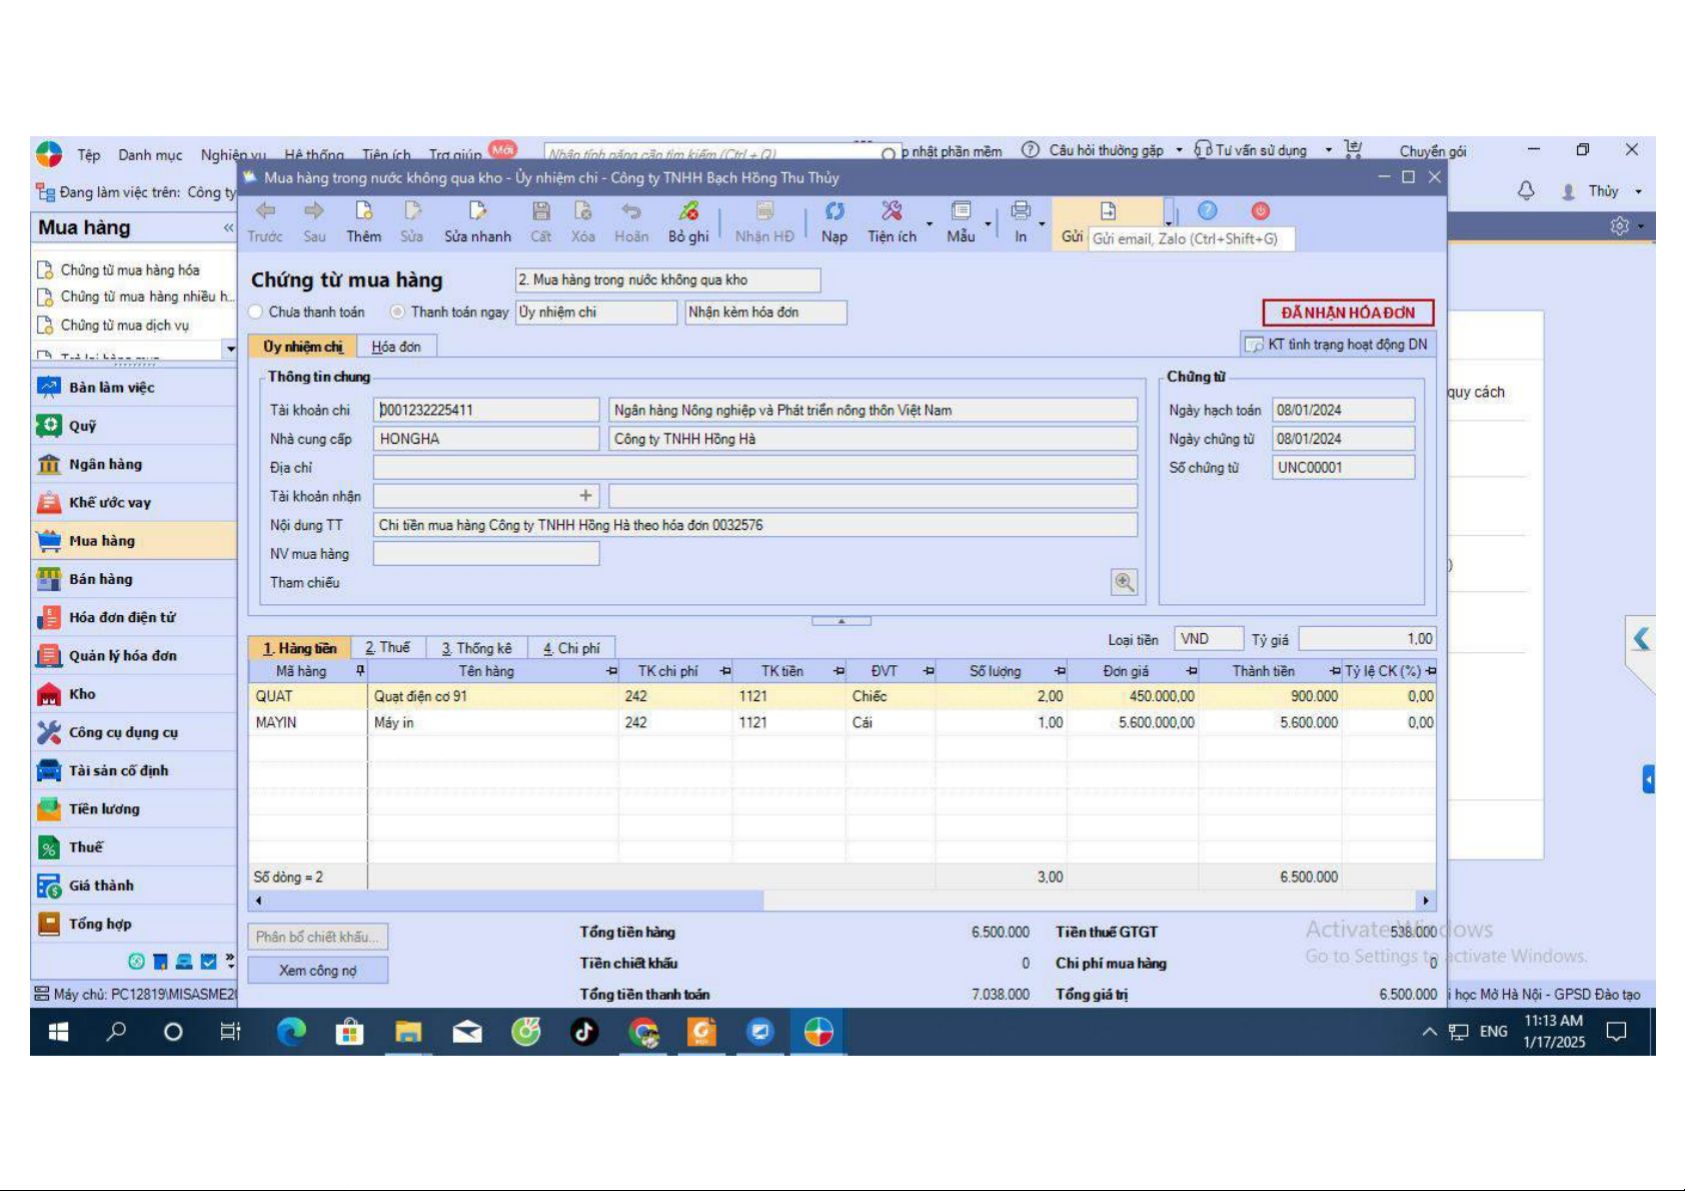The height and width of the screenshot is (1191, 1685).
Task: Collapse the general info panel arrow
Action: pos(841,621)
